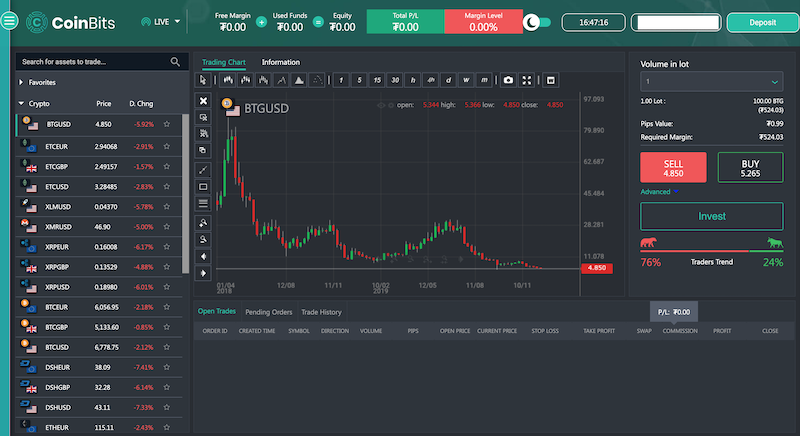Toggle favorite star for DSHEUR
This screenshot has width=800, height=436.
coord(167,367)
